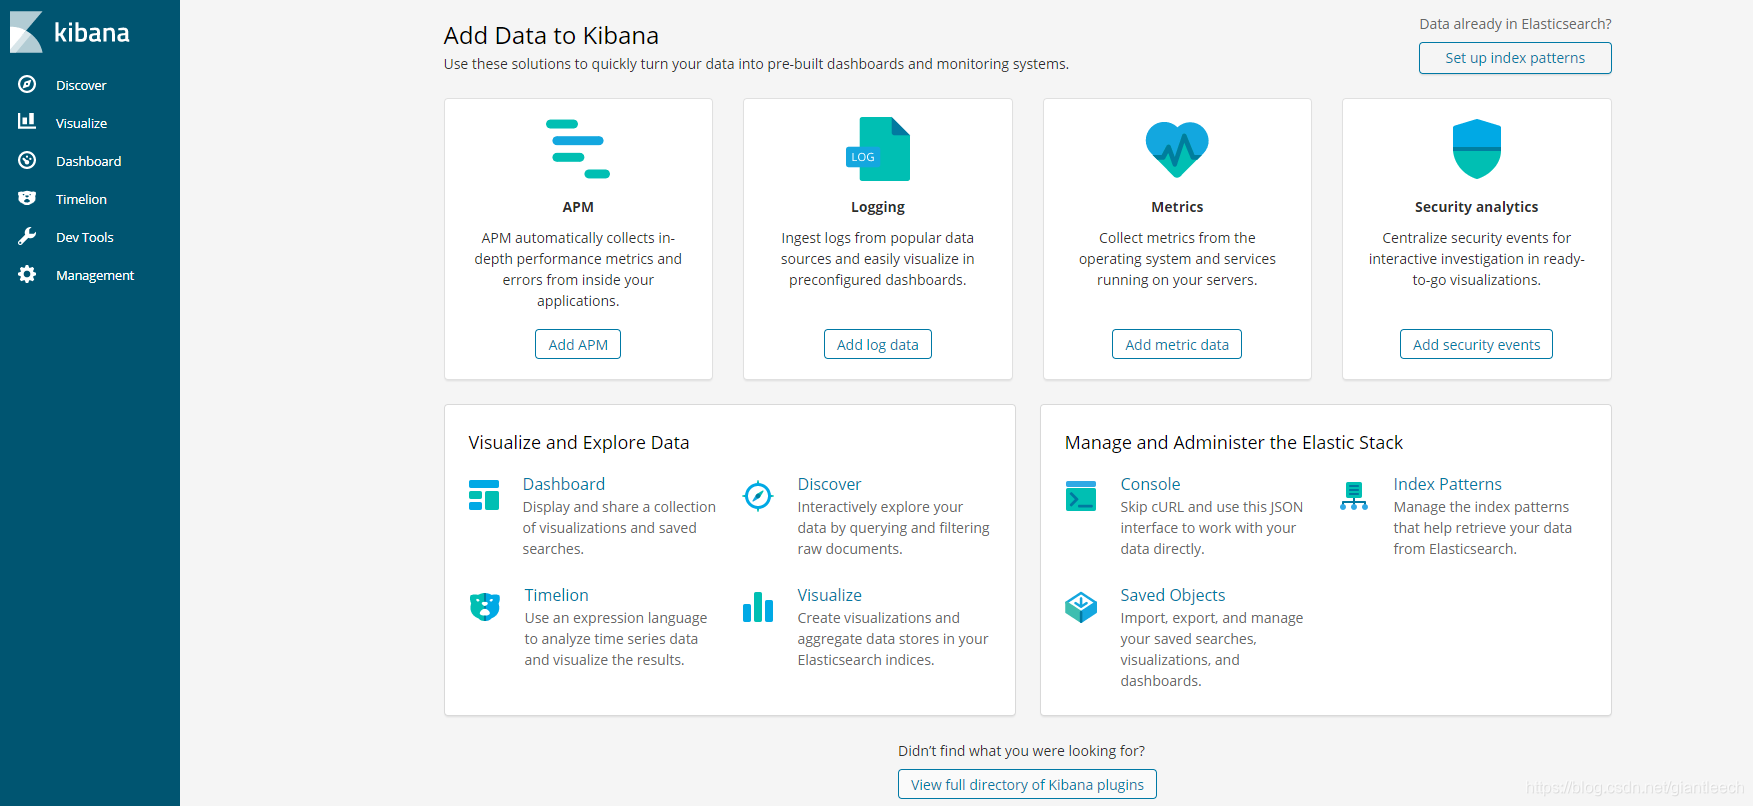Click the Timelion sidebar icon
Image resolution: width=1753 pixels, height=806 pixels.
[x=27, y=198]
